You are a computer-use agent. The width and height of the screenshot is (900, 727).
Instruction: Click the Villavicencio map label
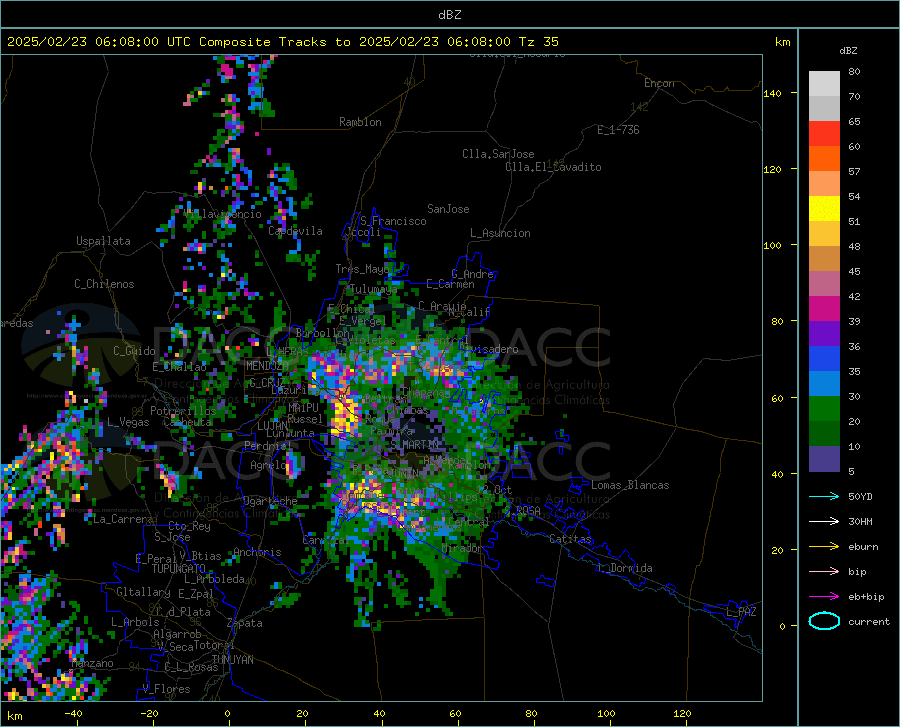pyautogui.click(x=222, y=214)
